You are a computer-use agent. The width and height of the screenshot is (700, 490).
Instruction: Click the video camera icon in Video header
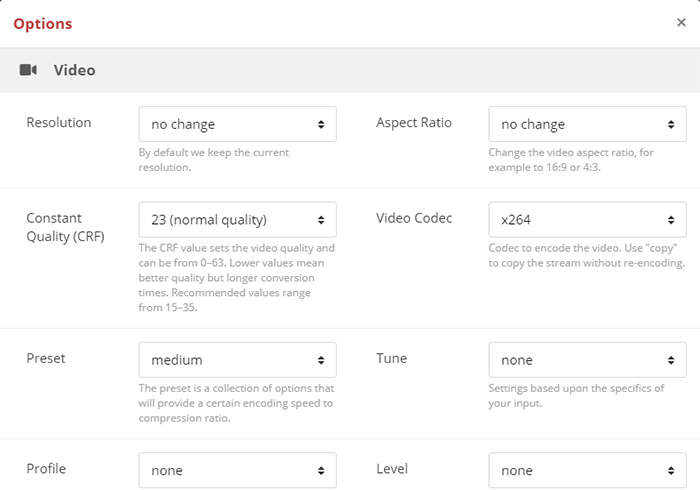point(28,70)
